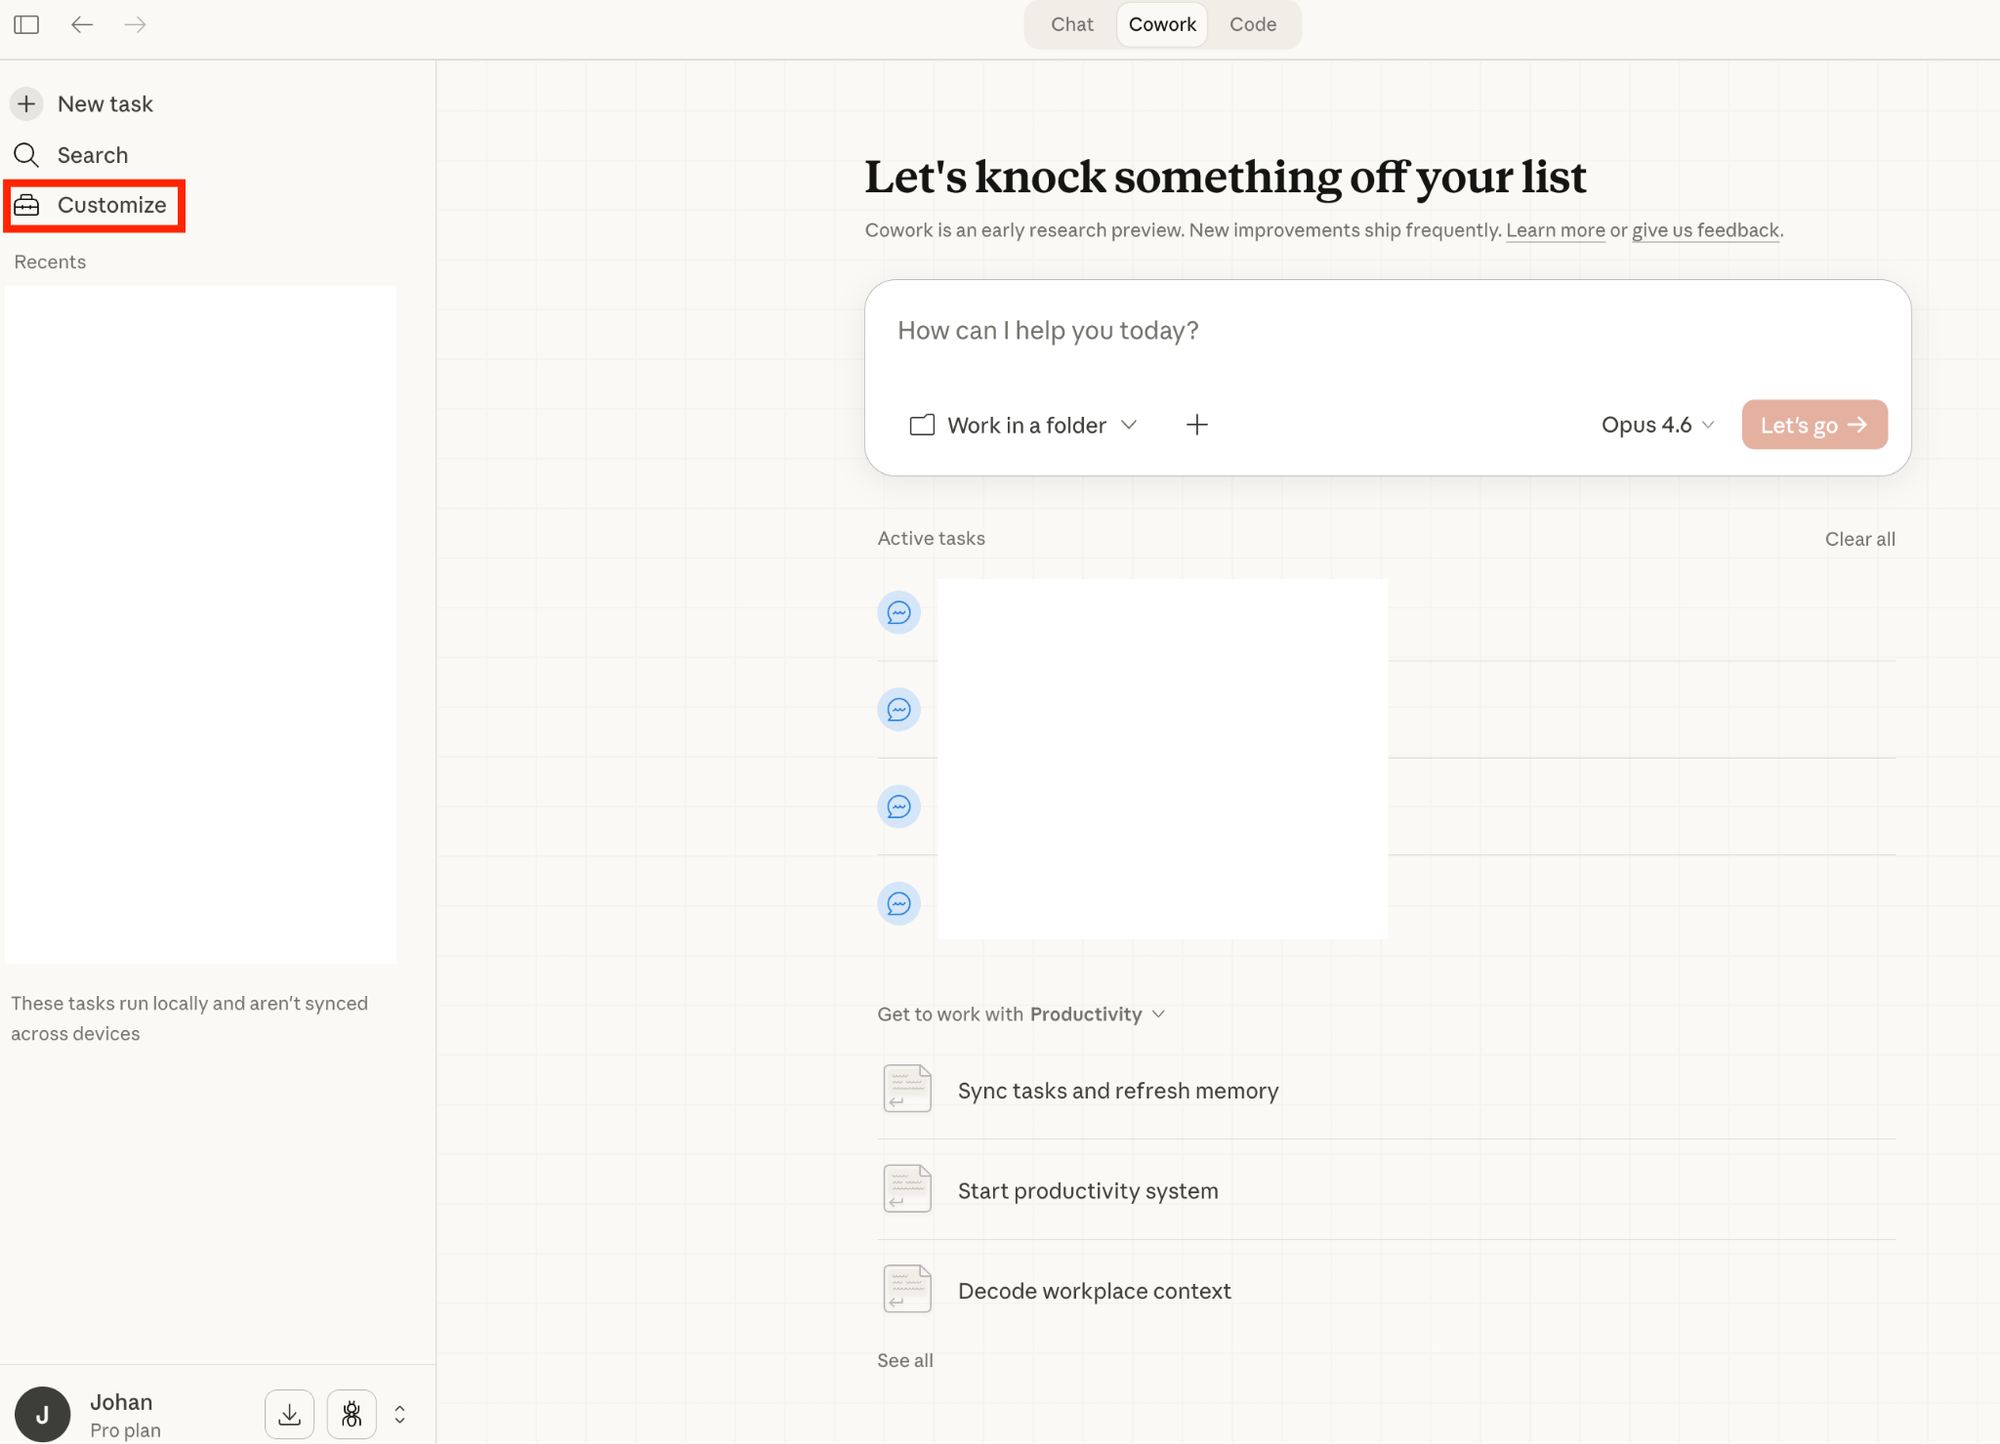Open the first active task chat icon
Screen dimensions: 2000x1444
(x=899, y=612)
